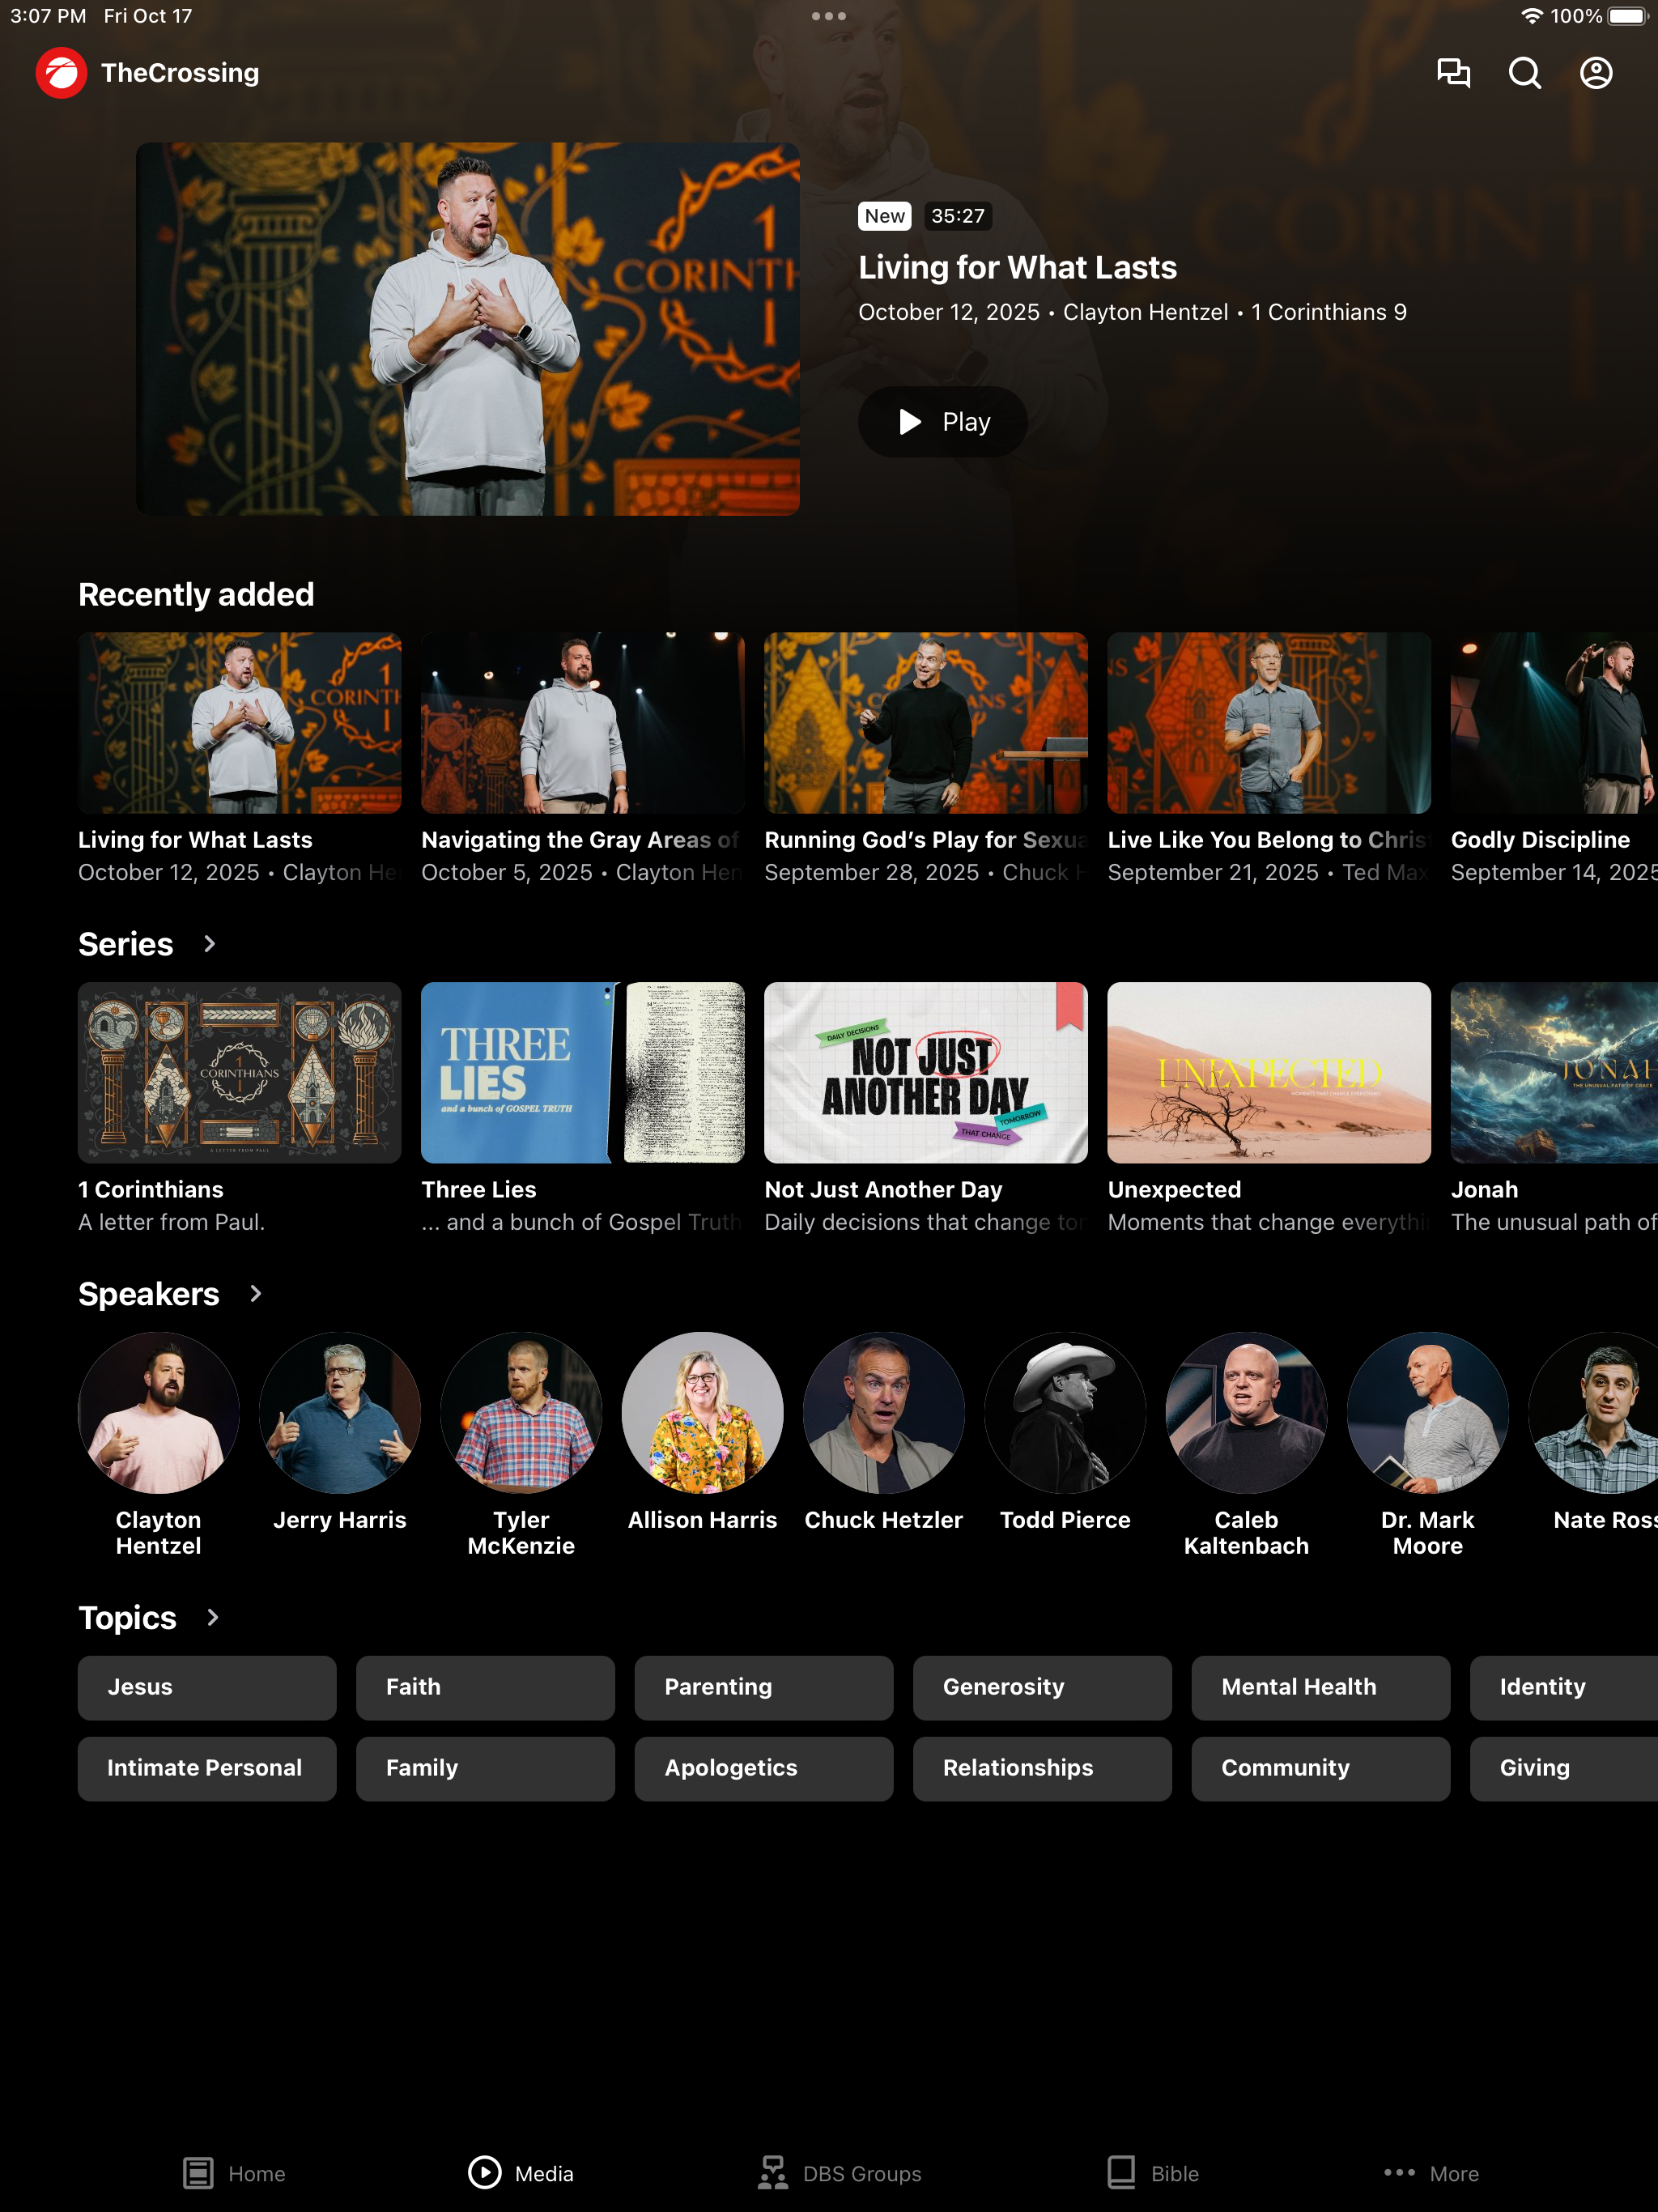Select the Relationships topic
Screen dimensions: 1658x2212
(1042, 1769)
